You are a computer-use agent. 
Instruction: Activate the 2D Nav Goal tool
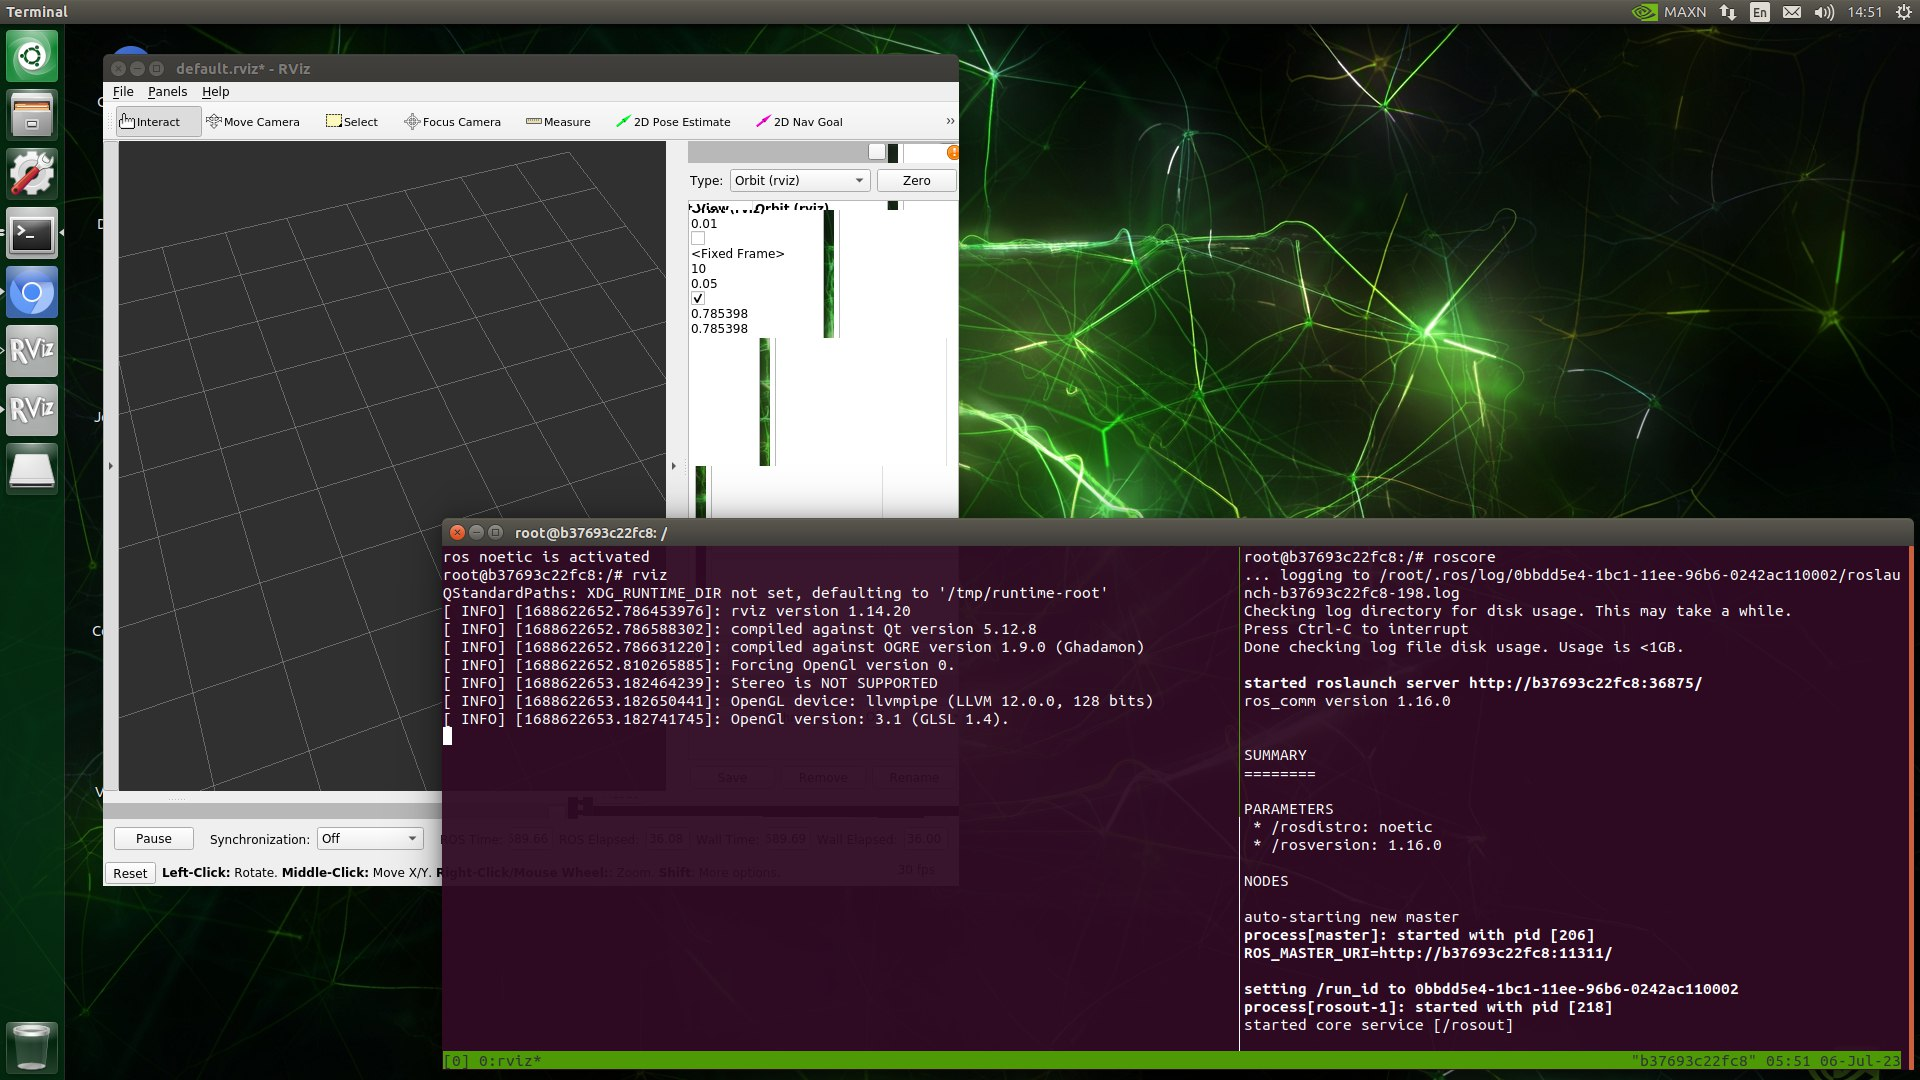(799, 122)
